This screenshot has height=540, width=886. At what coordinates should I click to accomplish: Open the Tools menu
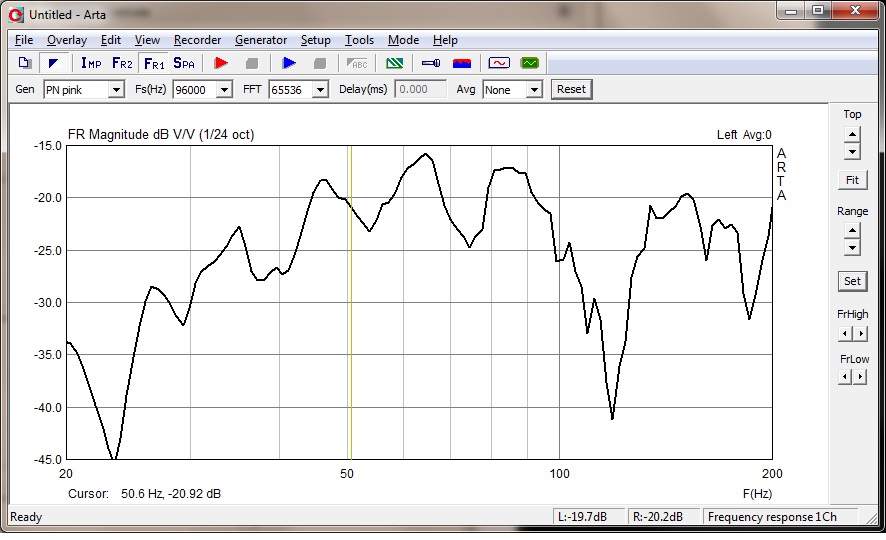pyautogui.click(x=359, y=40)
